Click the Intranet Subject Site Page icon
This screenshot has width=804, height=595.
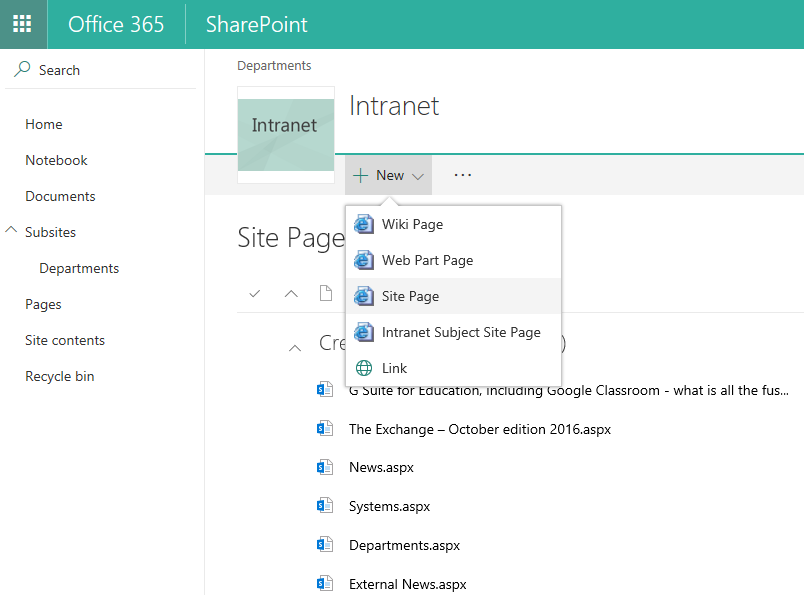click(x=364, y=332)
